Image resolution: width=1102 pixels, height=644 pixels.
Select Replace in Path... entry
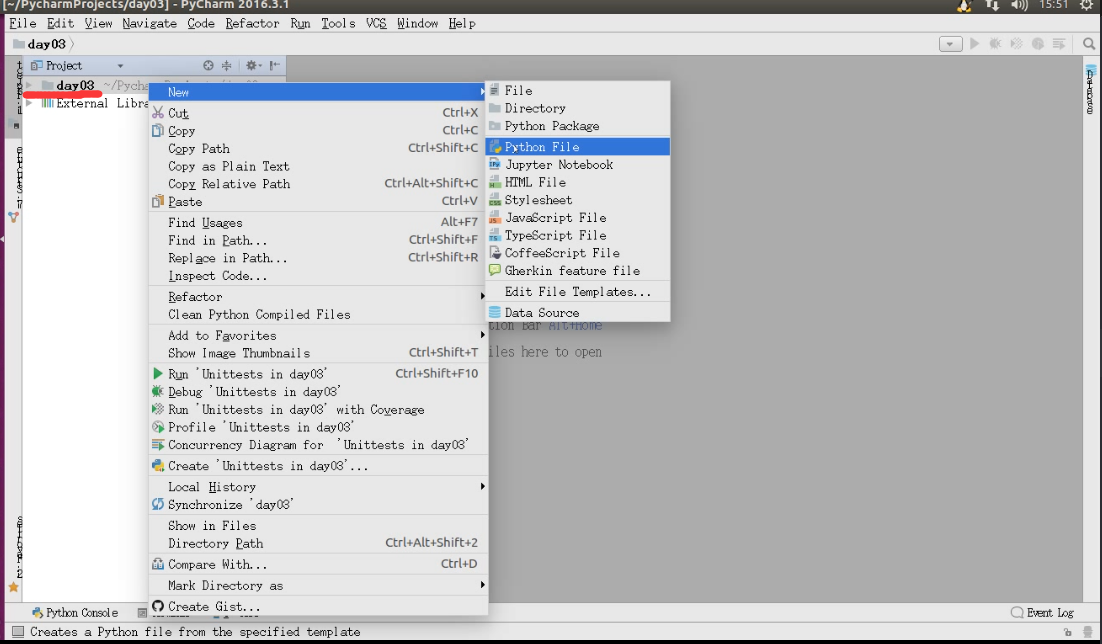(x=318, y=258)
